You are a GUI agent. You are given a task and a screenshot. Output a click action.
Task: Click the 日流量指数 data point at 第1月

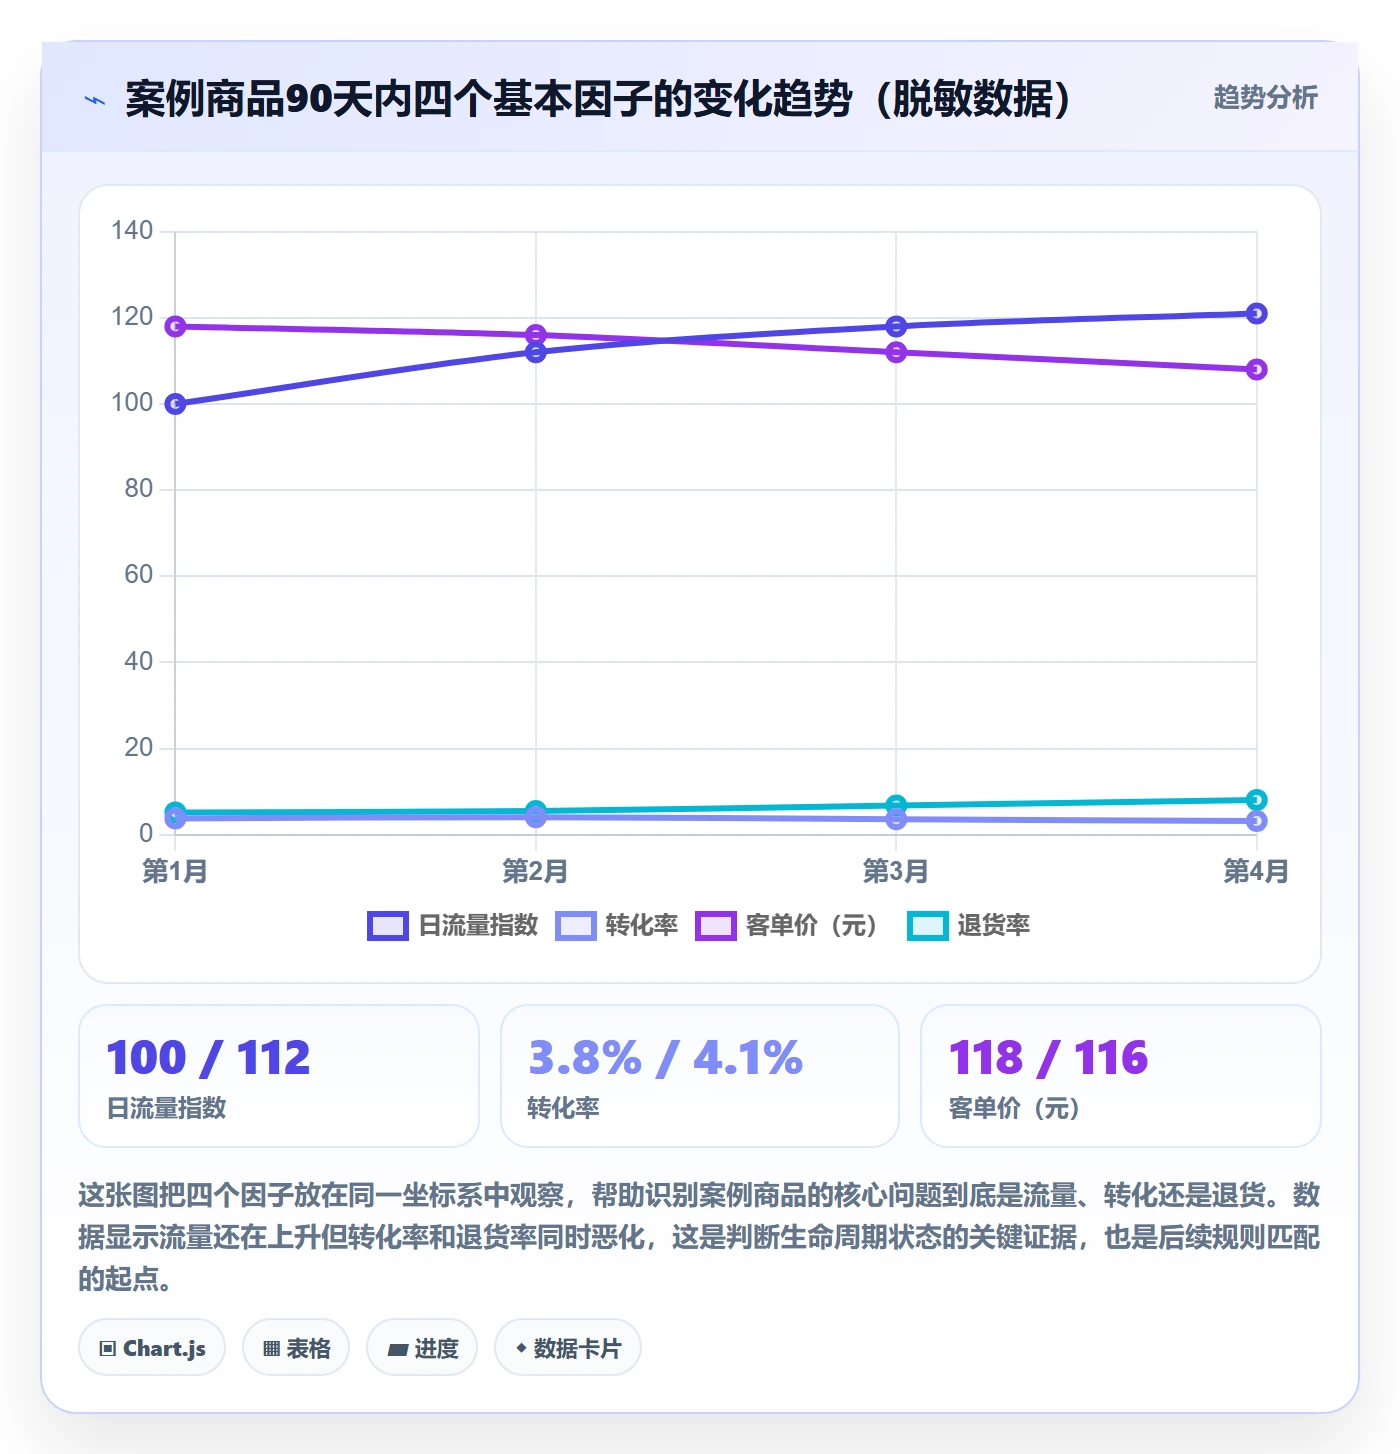click(x=175, y=404)
